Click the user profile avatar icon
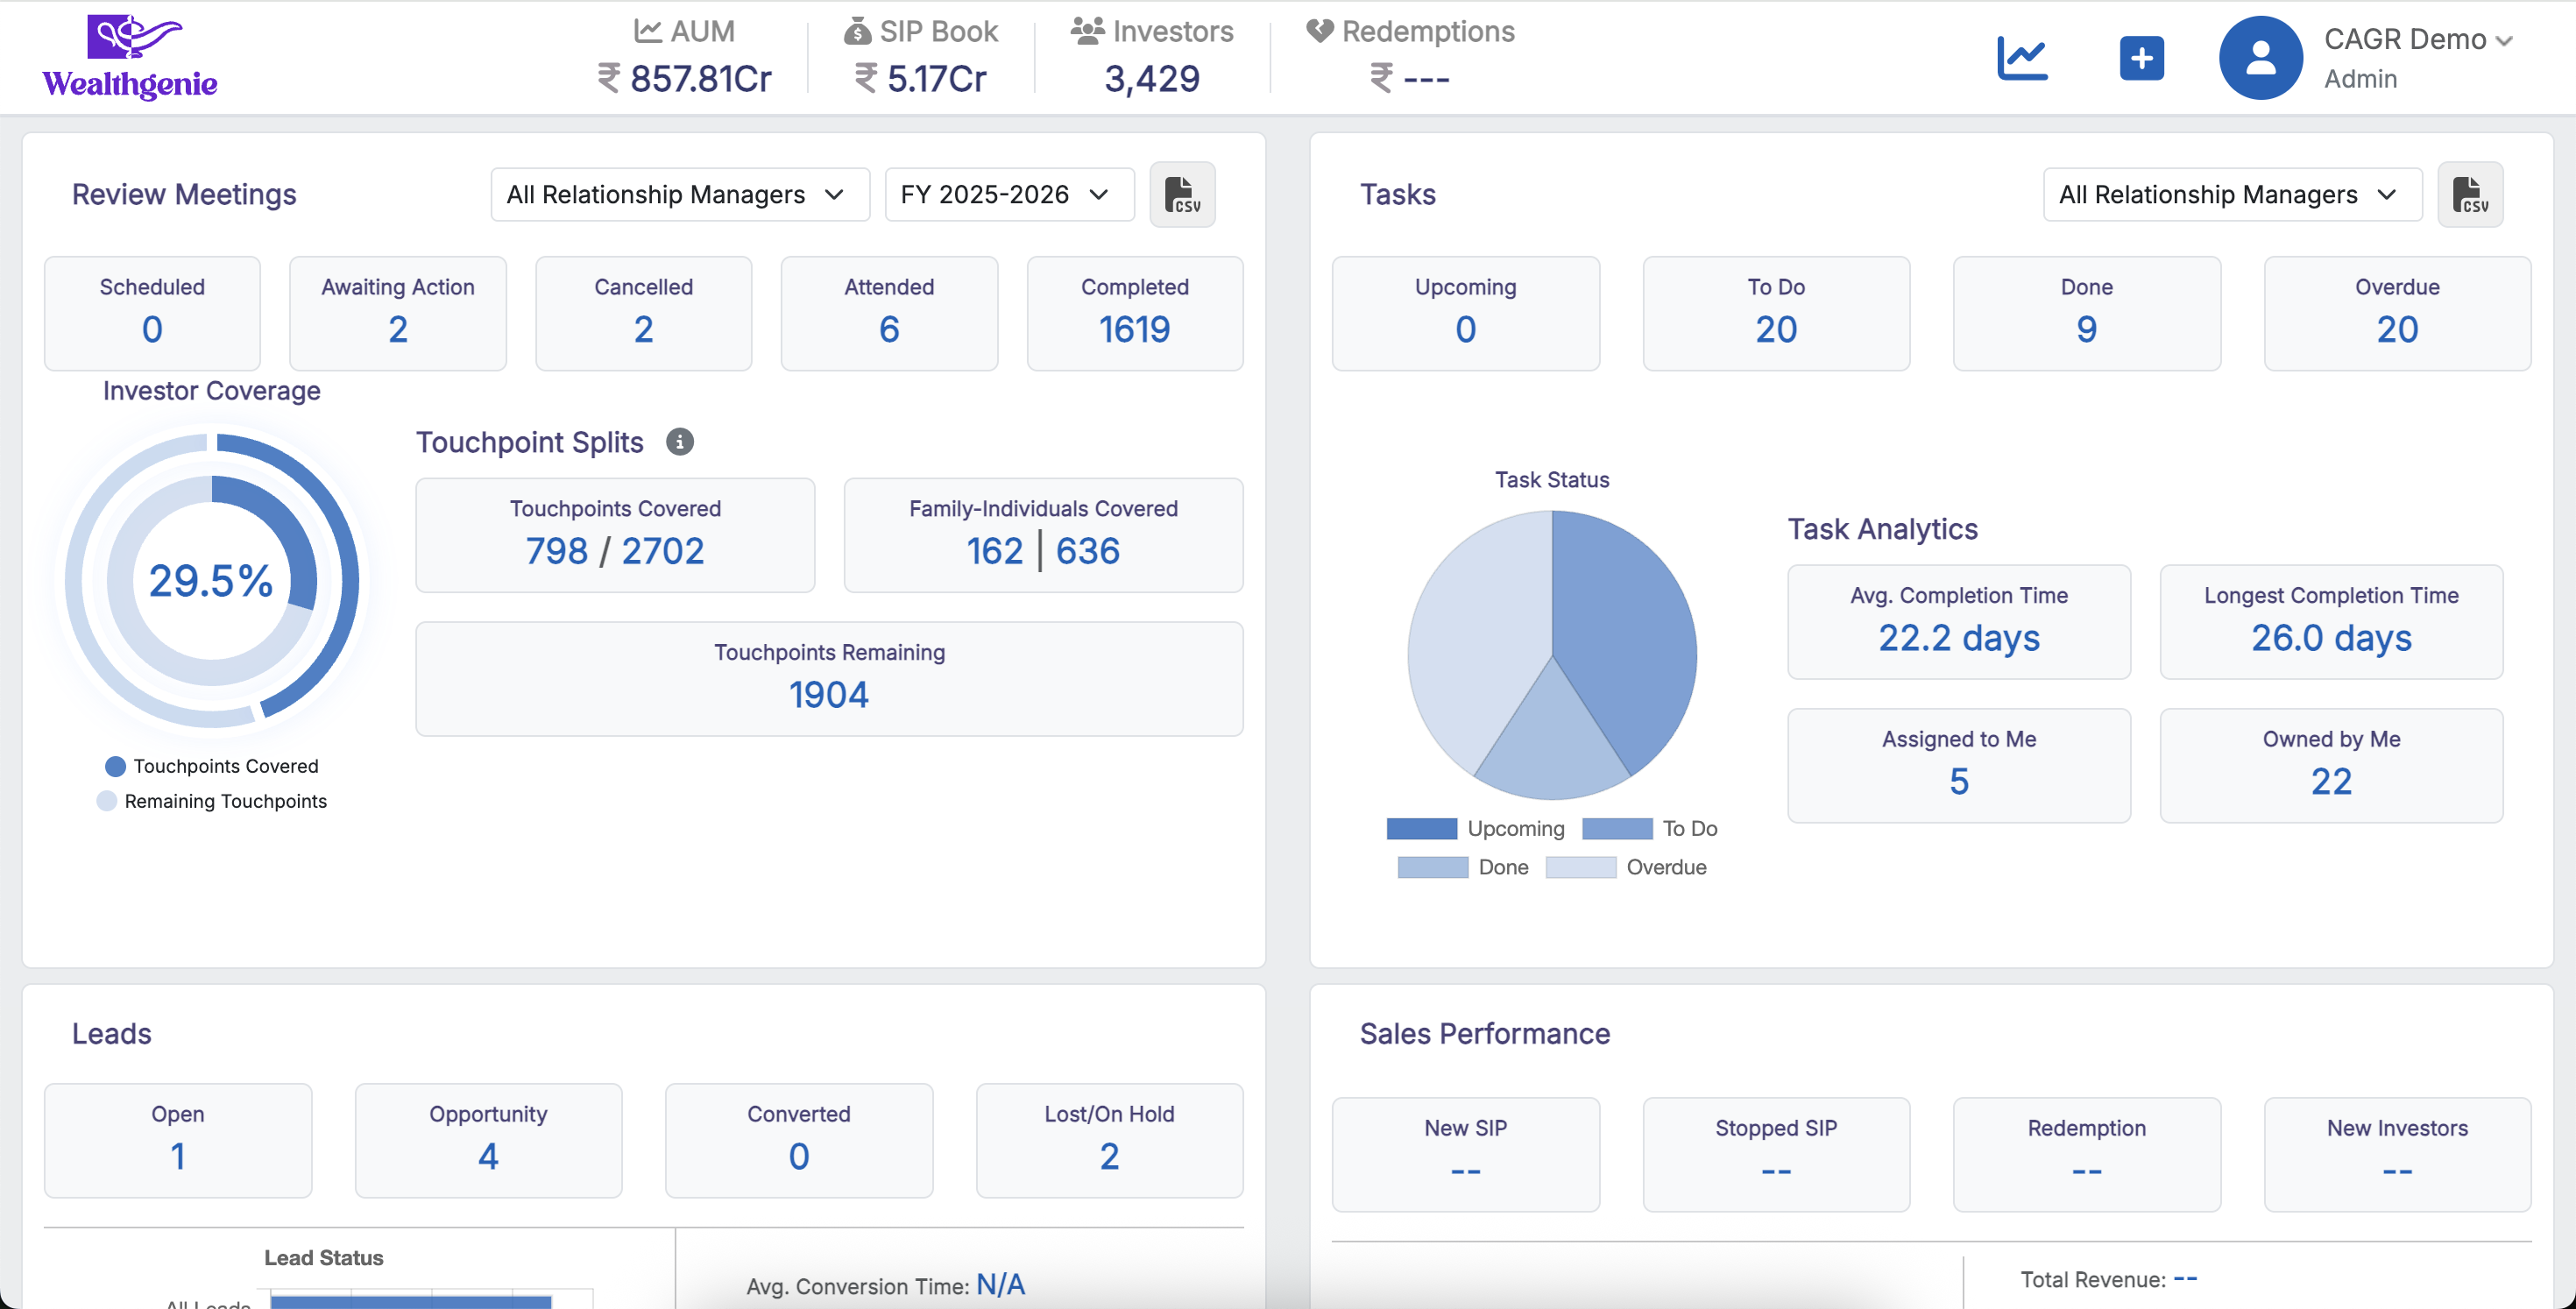Screen dimensions: 2576x1309 click(x=2260, y=58)
